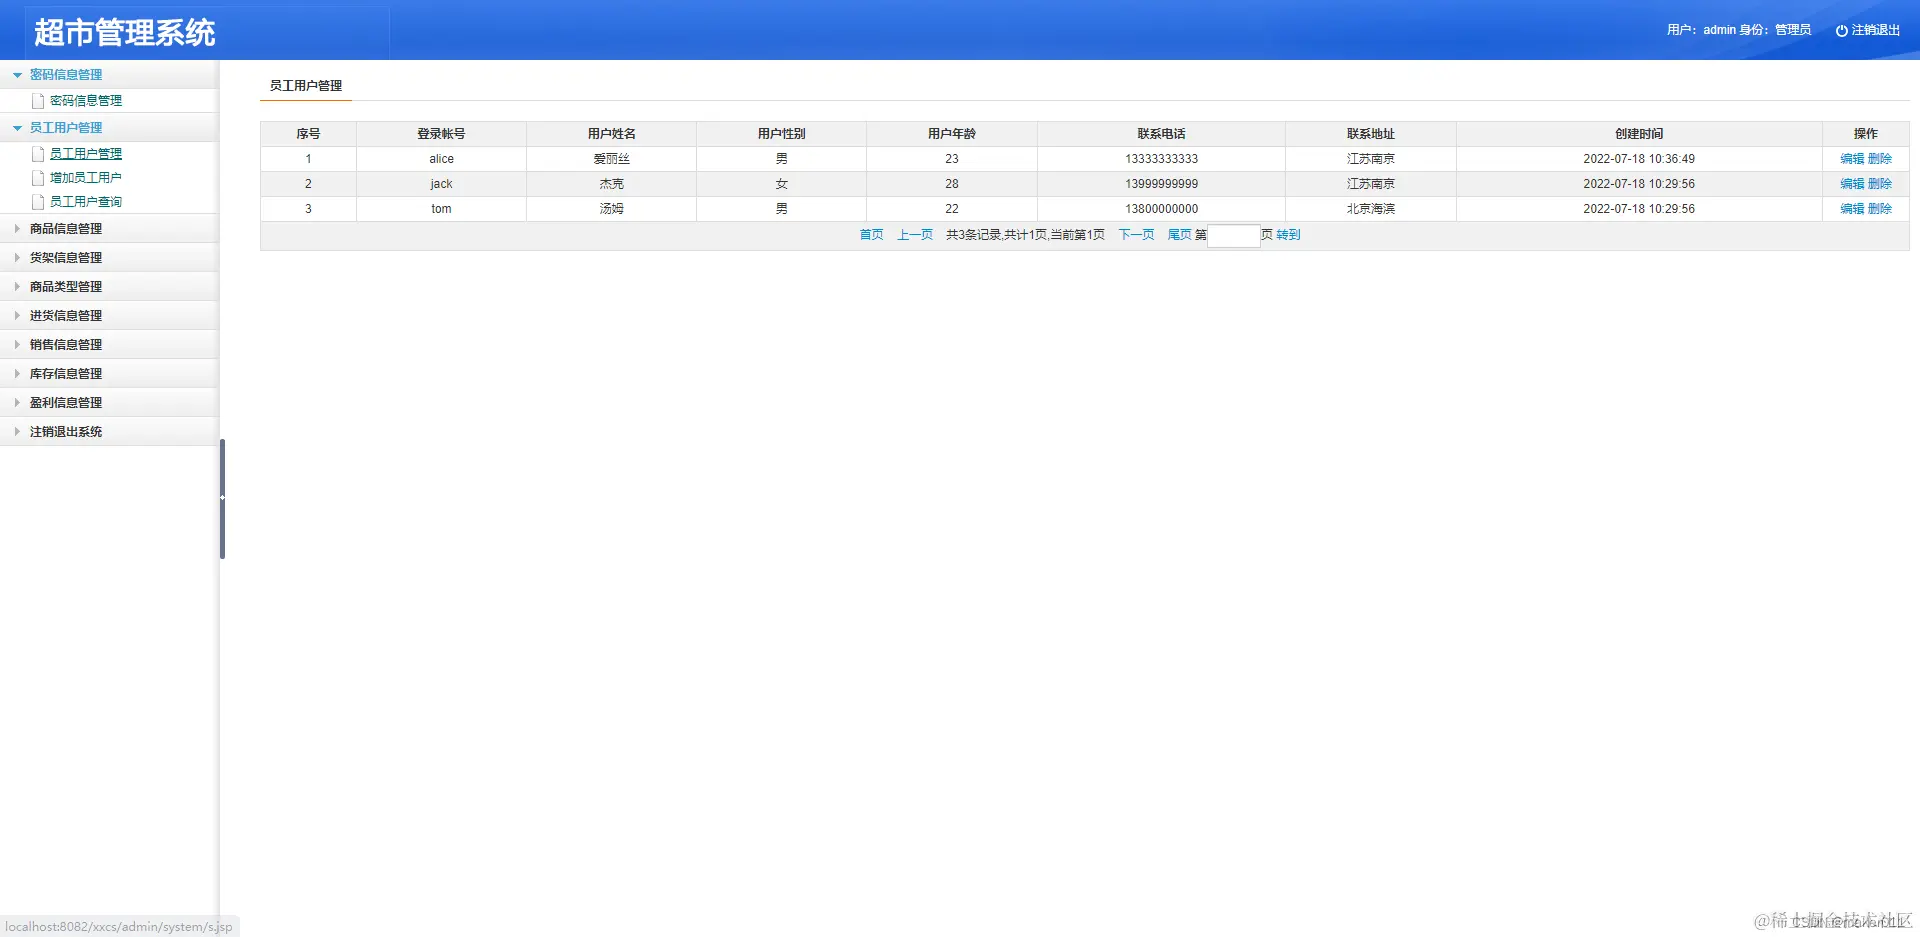Click the name cell 爱丽丝
The height and width of the screenshot is (937, 1920).
611,159
